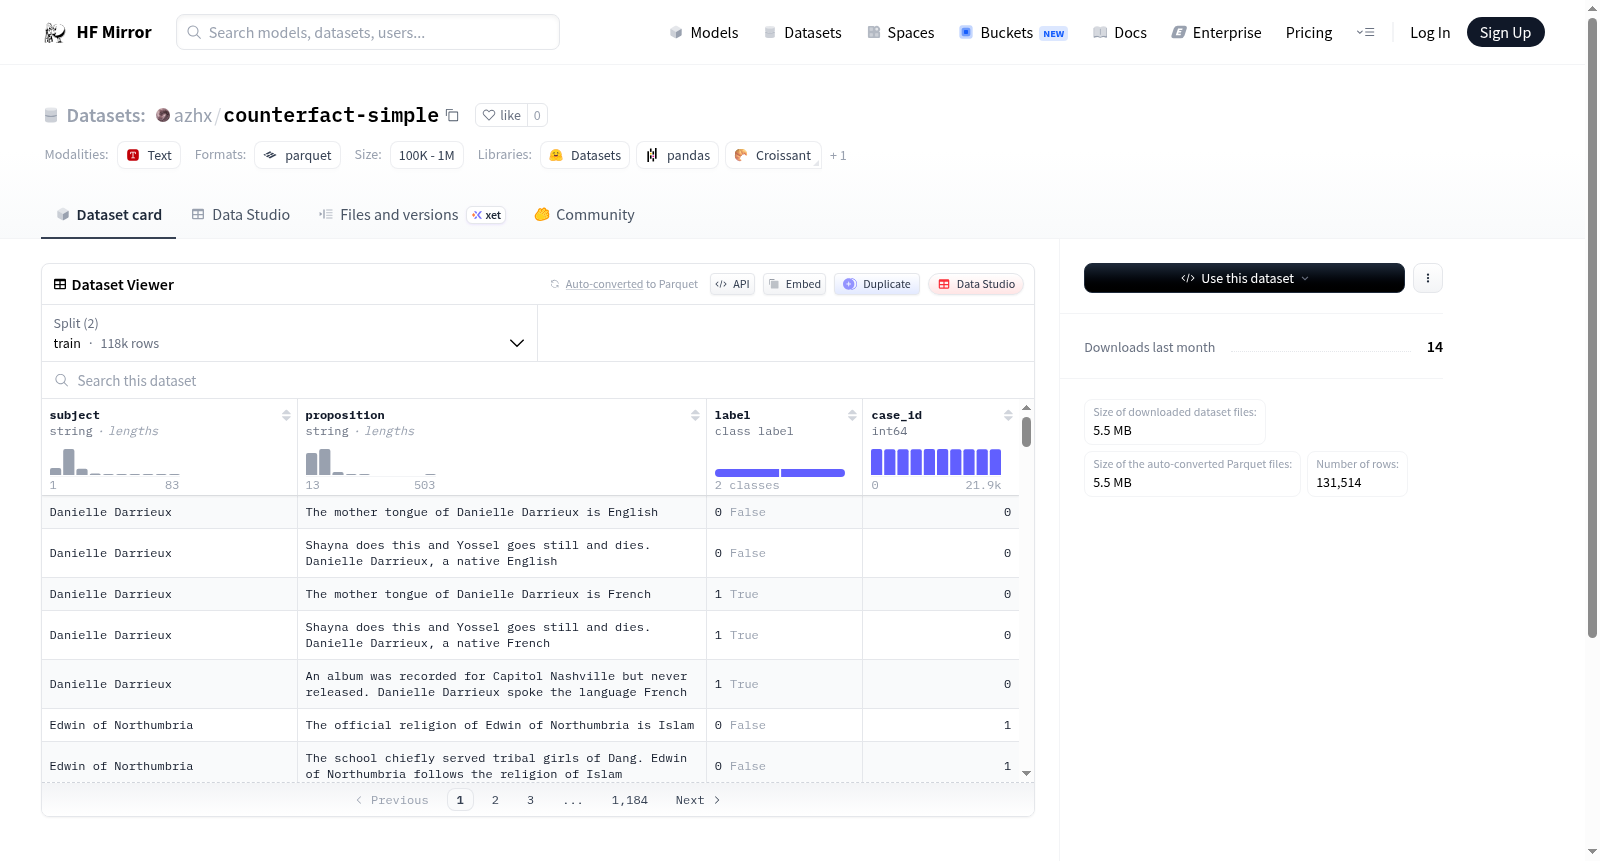Click the Datasets library tag
The image size is (1600, 861).
coord(585,155)
